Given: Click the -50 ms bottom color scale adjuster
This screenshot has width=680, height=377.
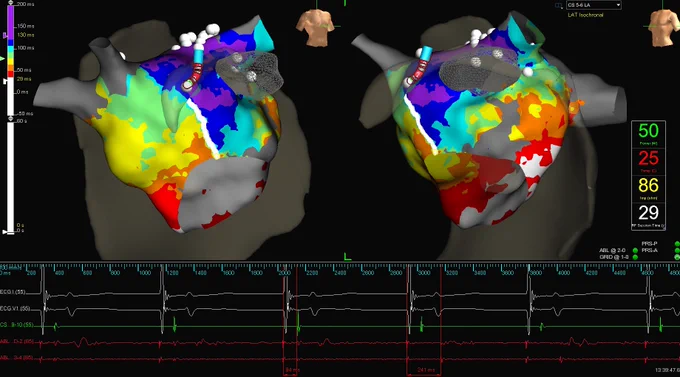Looking at the screenshot, I should [x=11, y=117].
